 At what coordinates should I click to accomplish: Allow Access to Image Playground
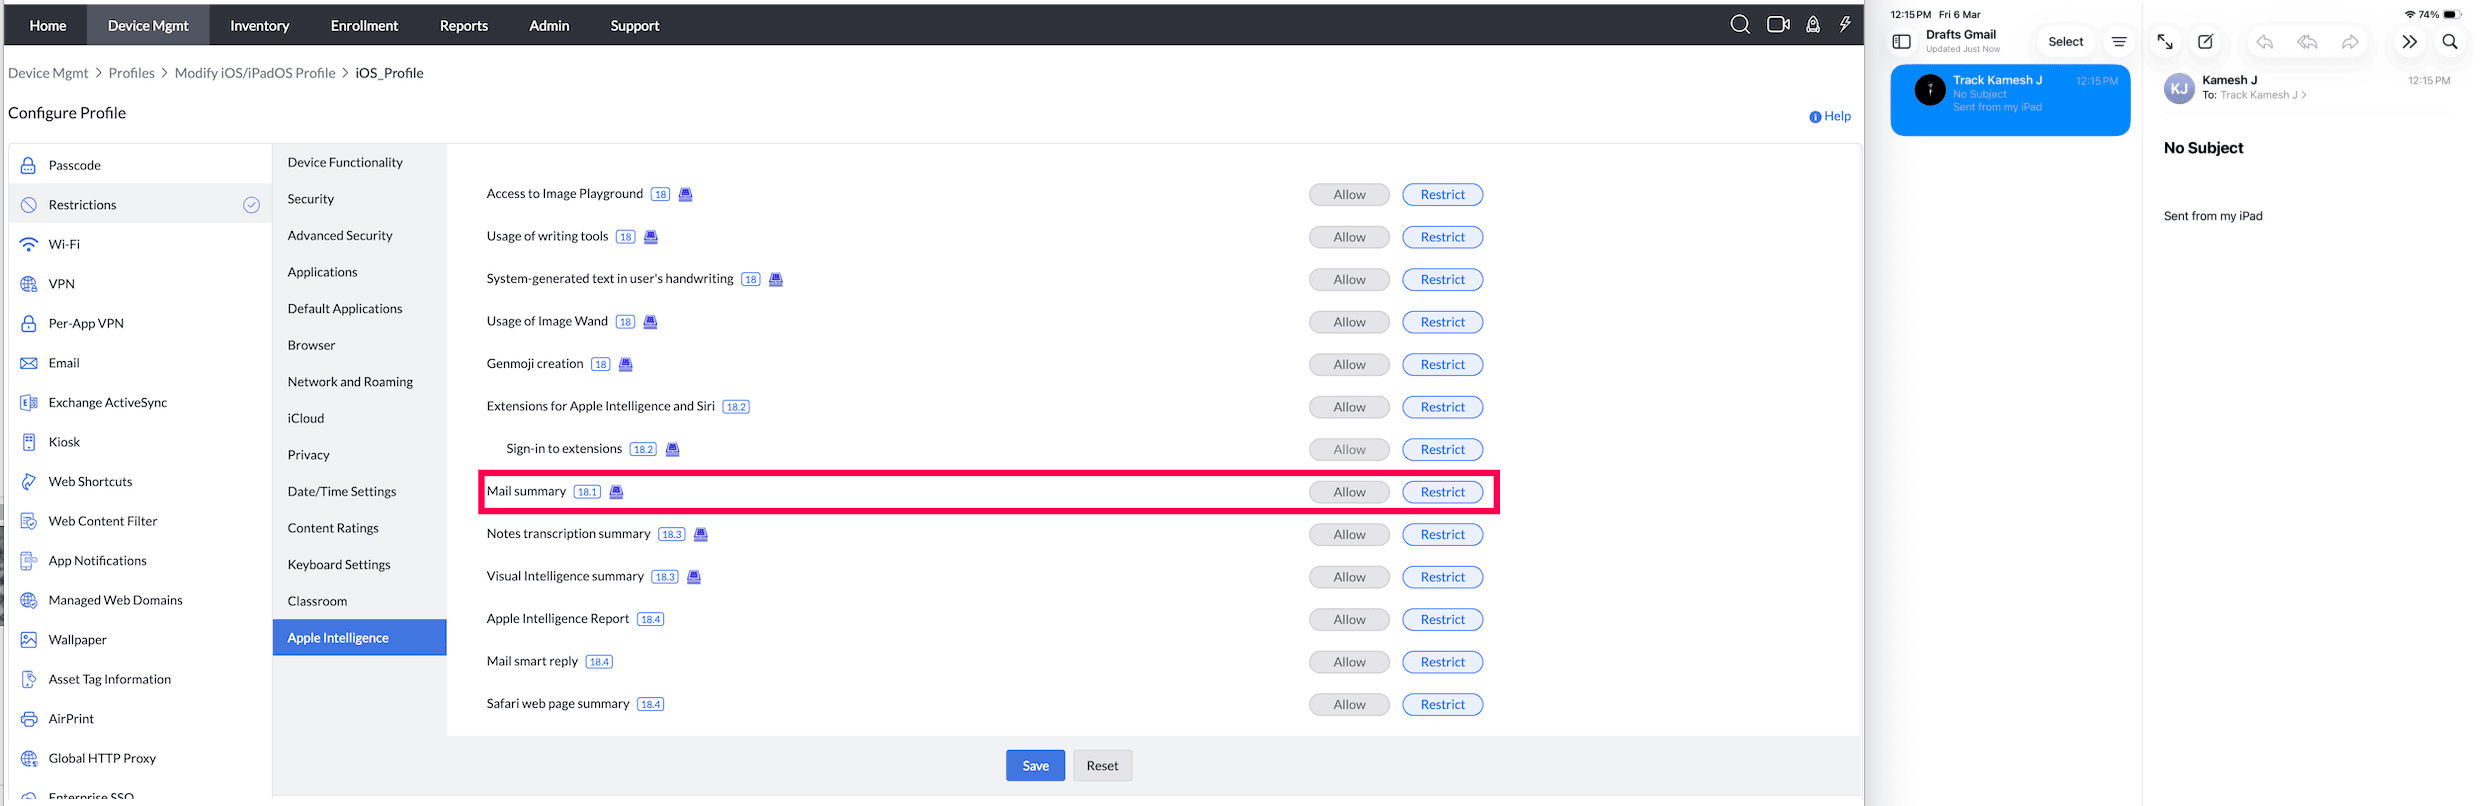click(x=1349, y=195)
